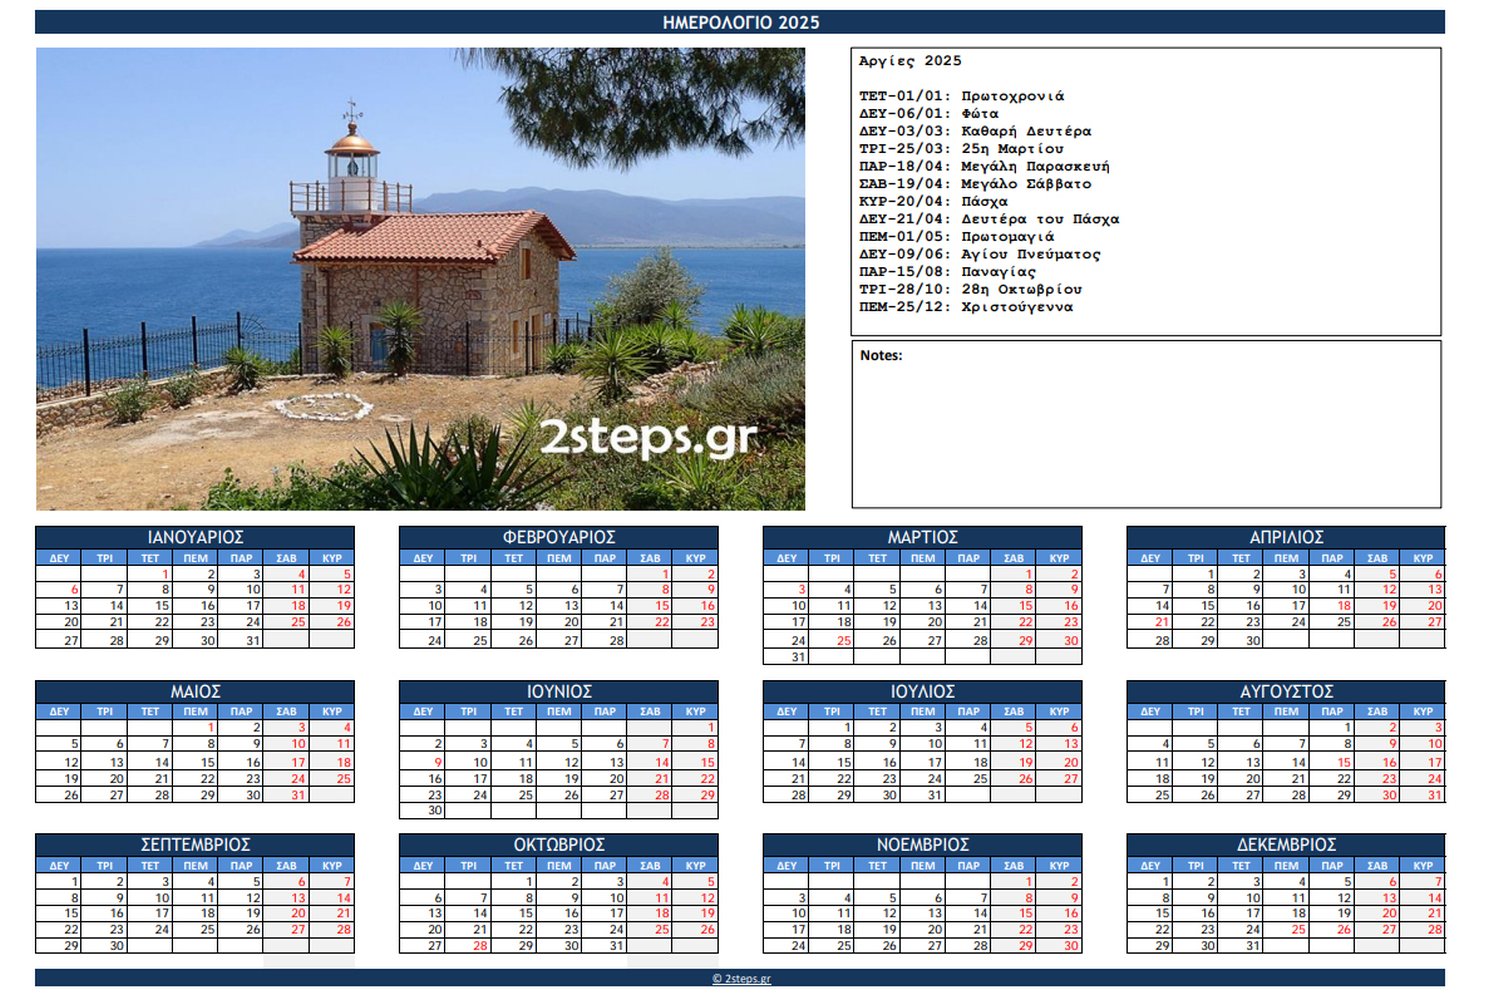
Task: Select the red day 21 in ΑΠΡΙΛΙΟΣ
Action: pyautogui.click(x=1150, y=622)
